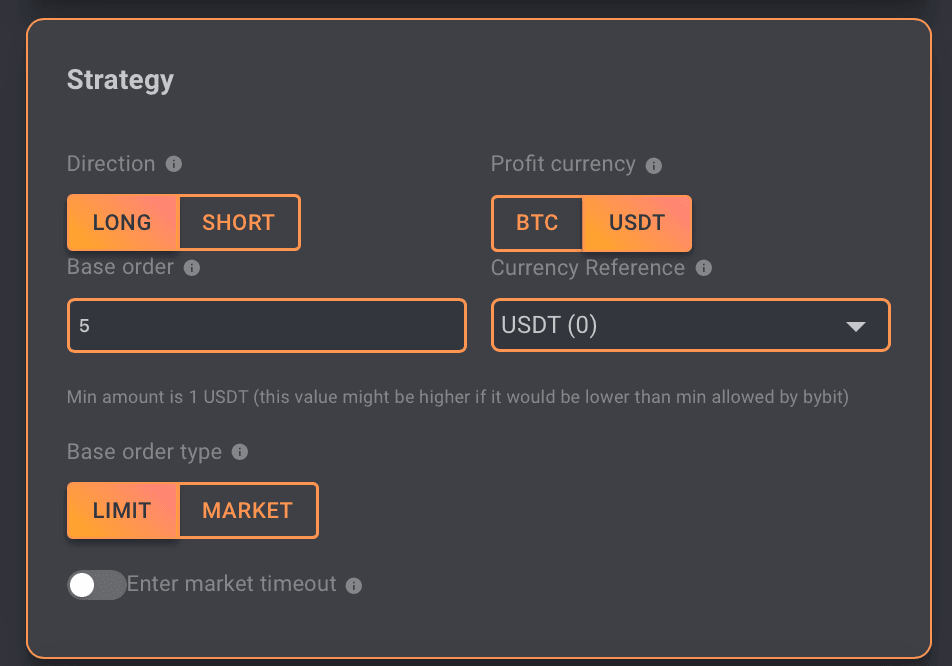The image size is (952, 666).
Task: Select LONG direction
Action: pyautogui.click(x=122, y=222)
